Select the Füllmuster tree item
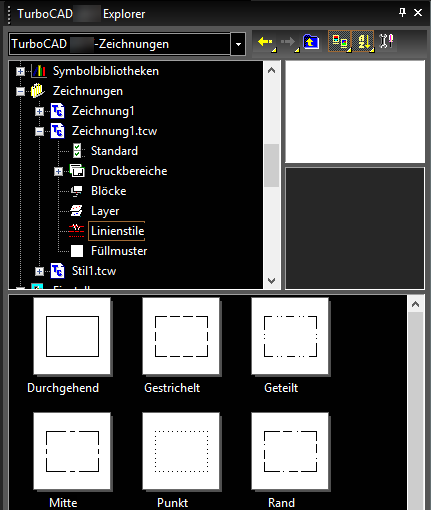This screenshot has width=431, height=510. tap(119, 251)
